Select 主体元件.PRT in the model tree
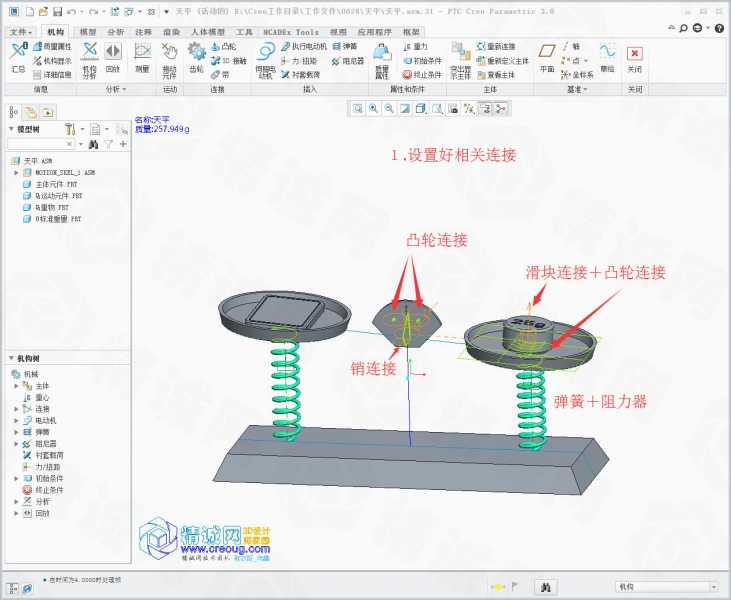Viewport: 731px width, 600px height. pyautogui.click(x=50, y=184)
